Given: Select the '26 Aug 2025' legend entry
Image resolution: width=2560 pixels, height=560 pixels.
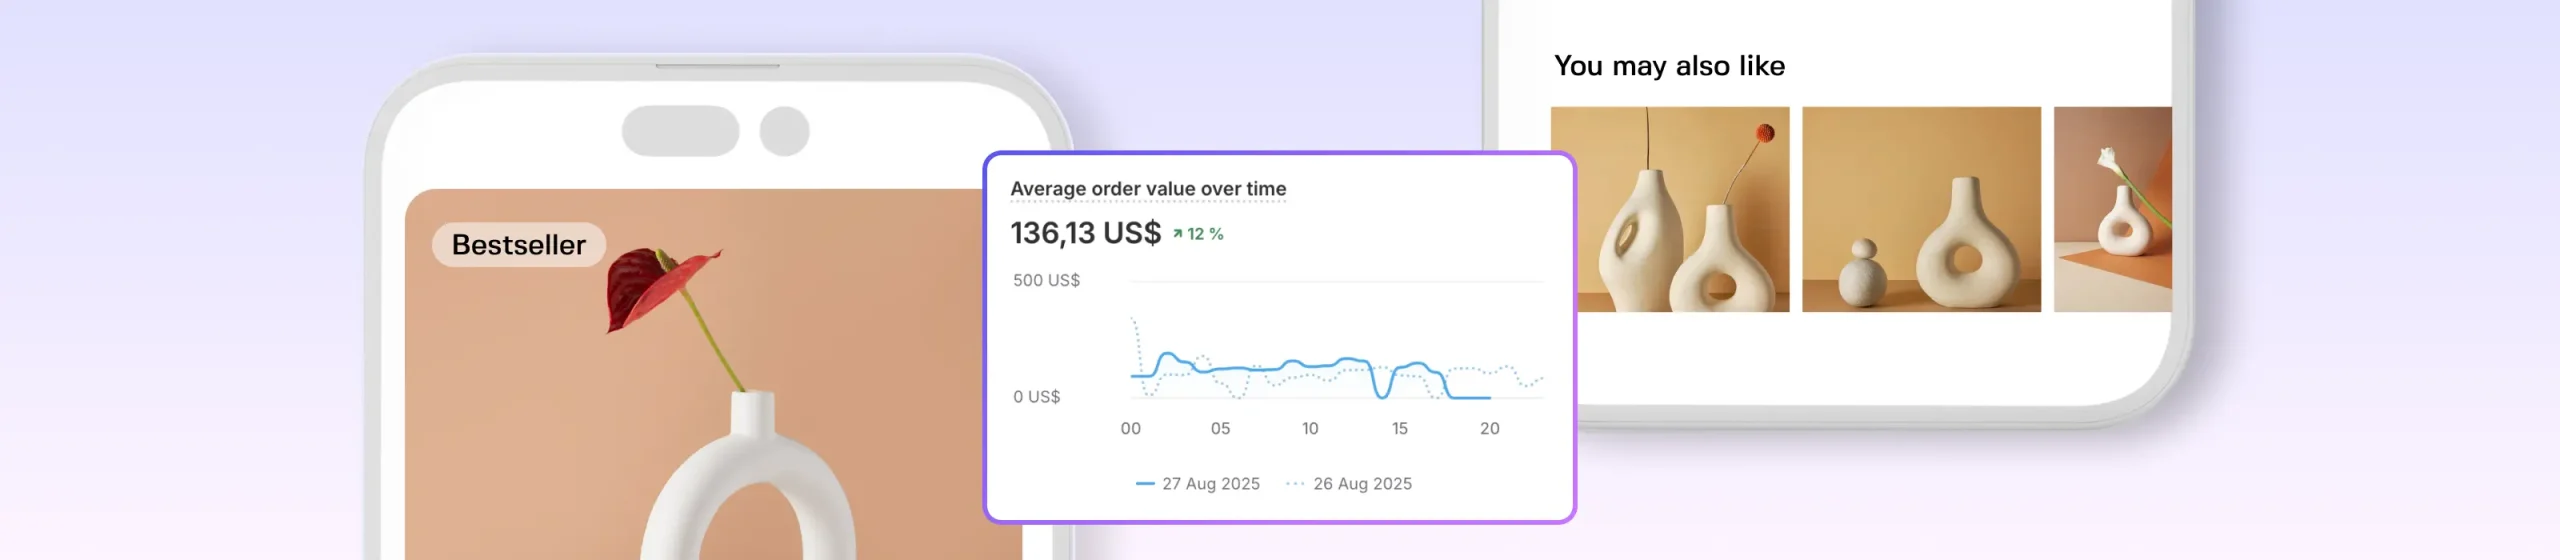Looking at the screenshot, I should coord(1349,484).
